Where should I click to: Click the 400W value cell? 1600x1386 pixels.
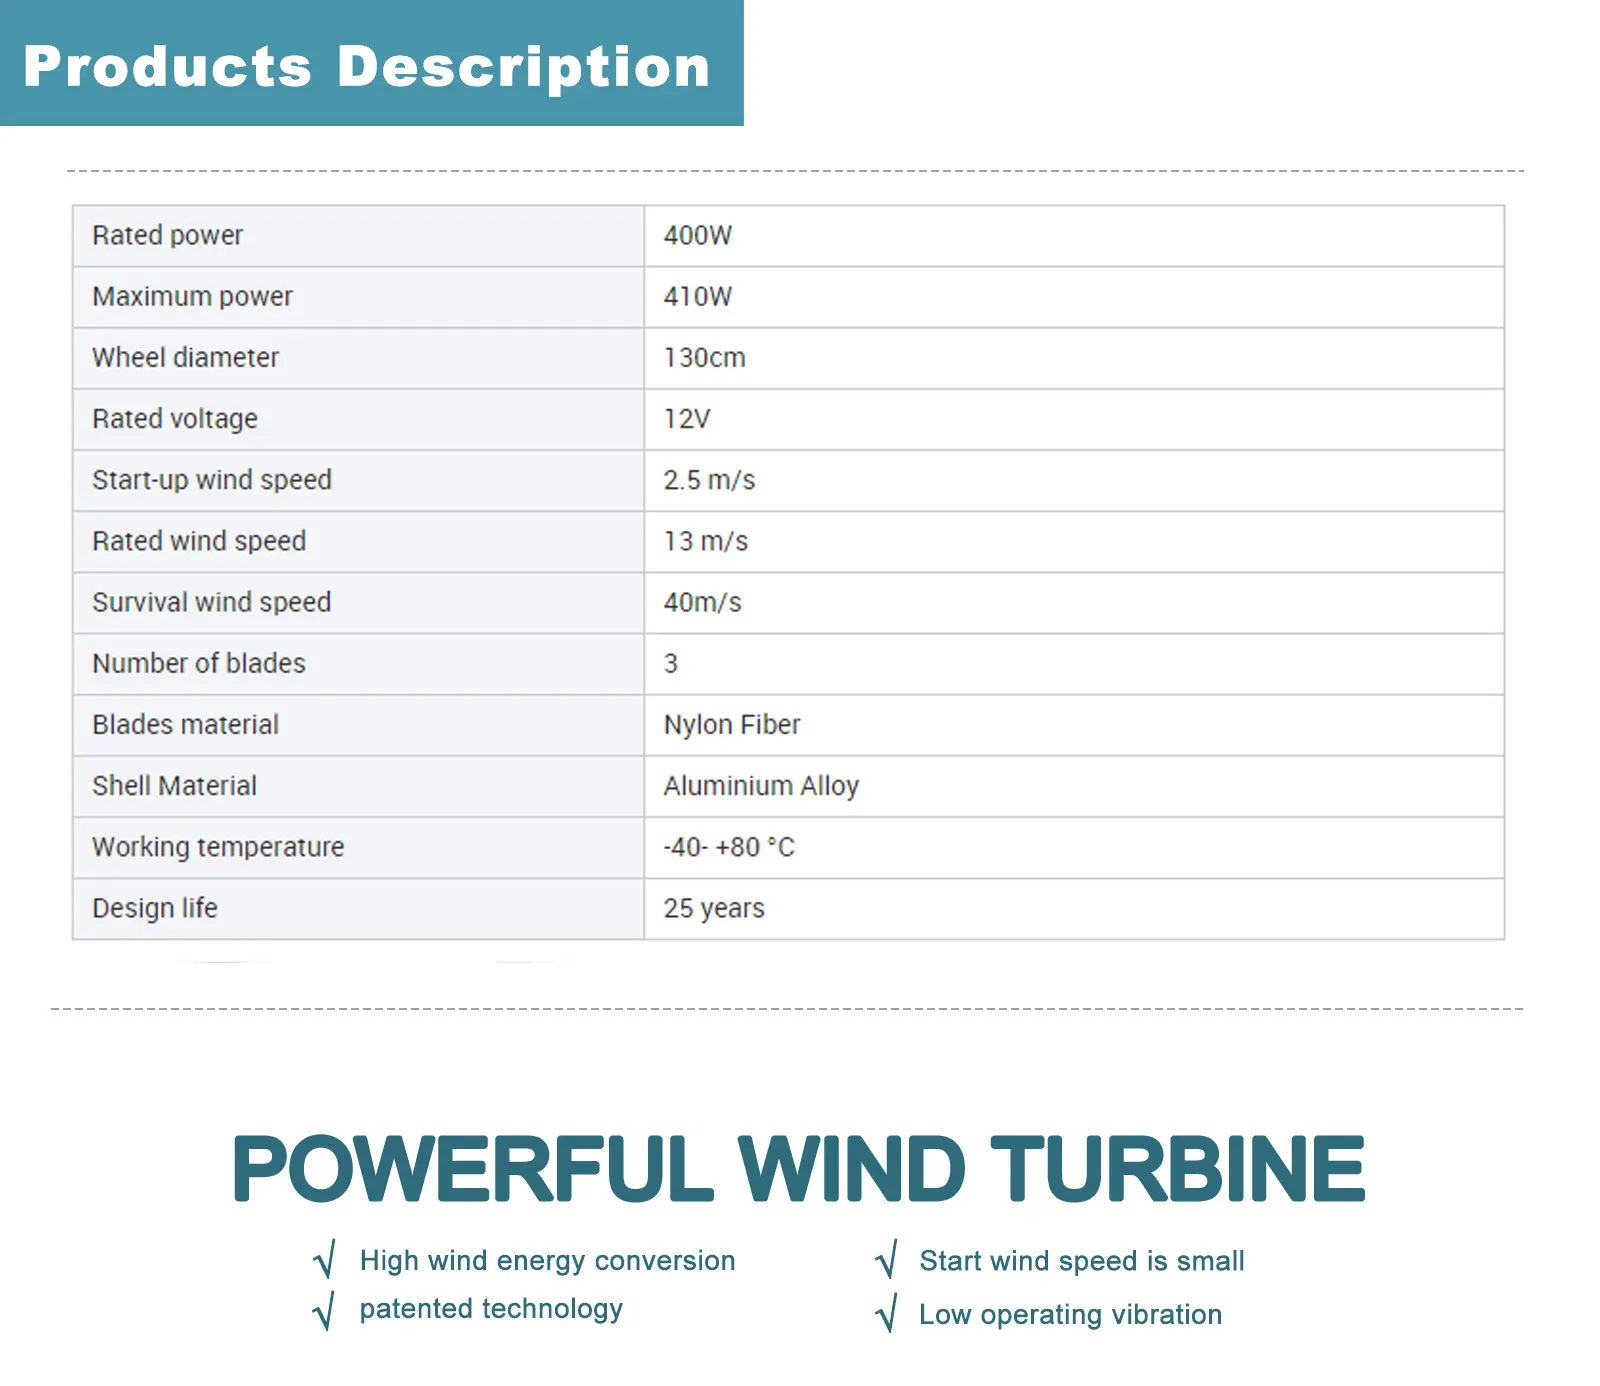point(698,236)
